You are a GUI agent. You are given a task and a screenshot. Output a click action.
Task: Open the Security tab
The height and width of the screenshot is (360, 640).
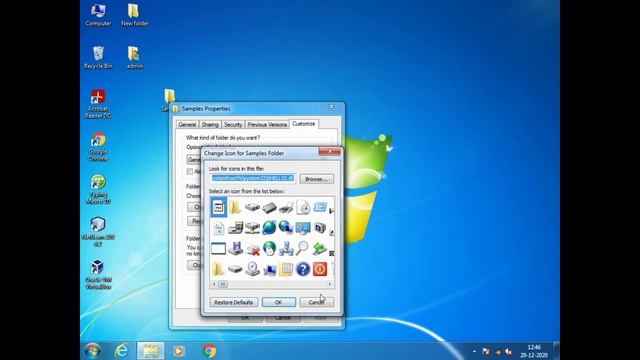point(233,124)
